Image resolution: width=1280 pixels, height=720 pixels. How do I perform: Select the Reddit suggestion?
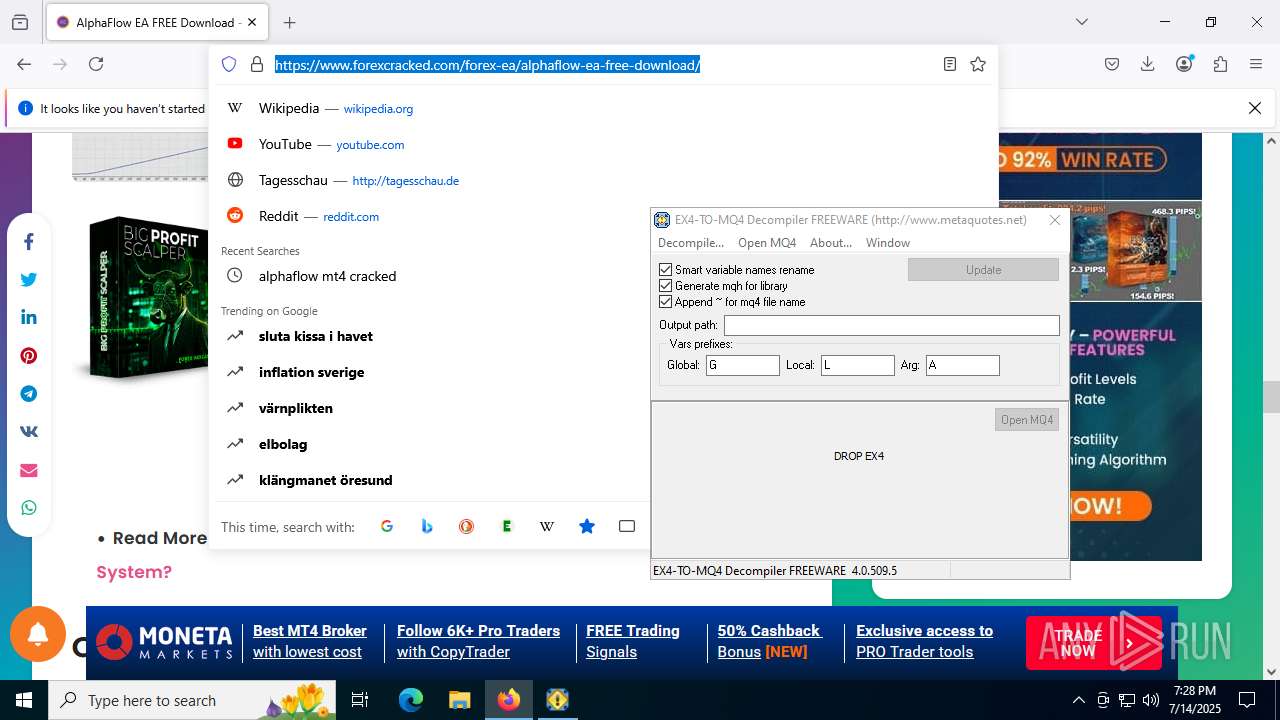pos(603,216)
